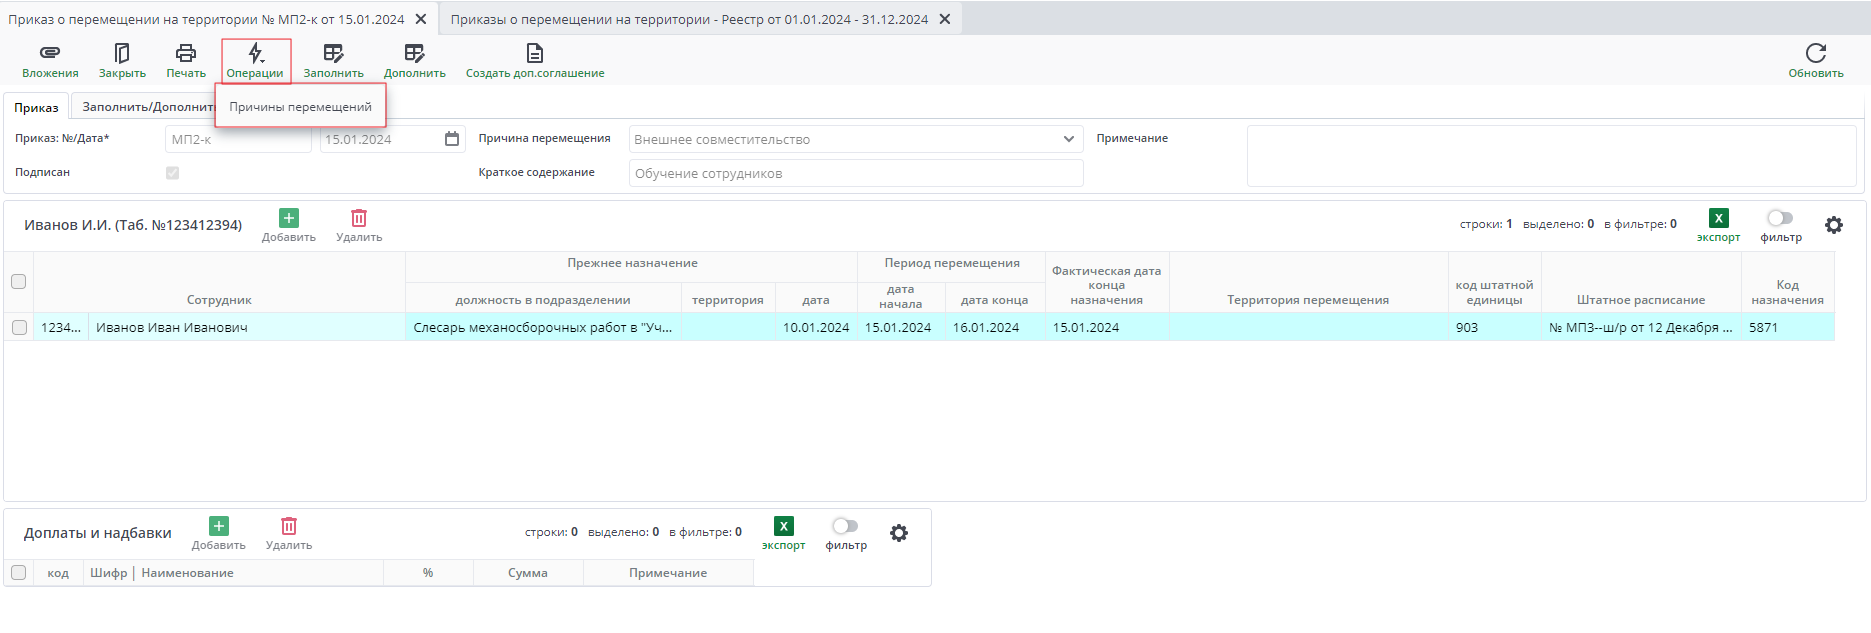This screenshot has height=633, width=1871.
Task: Check the box for Иванов Иван Иванович row
Action: 19,327
